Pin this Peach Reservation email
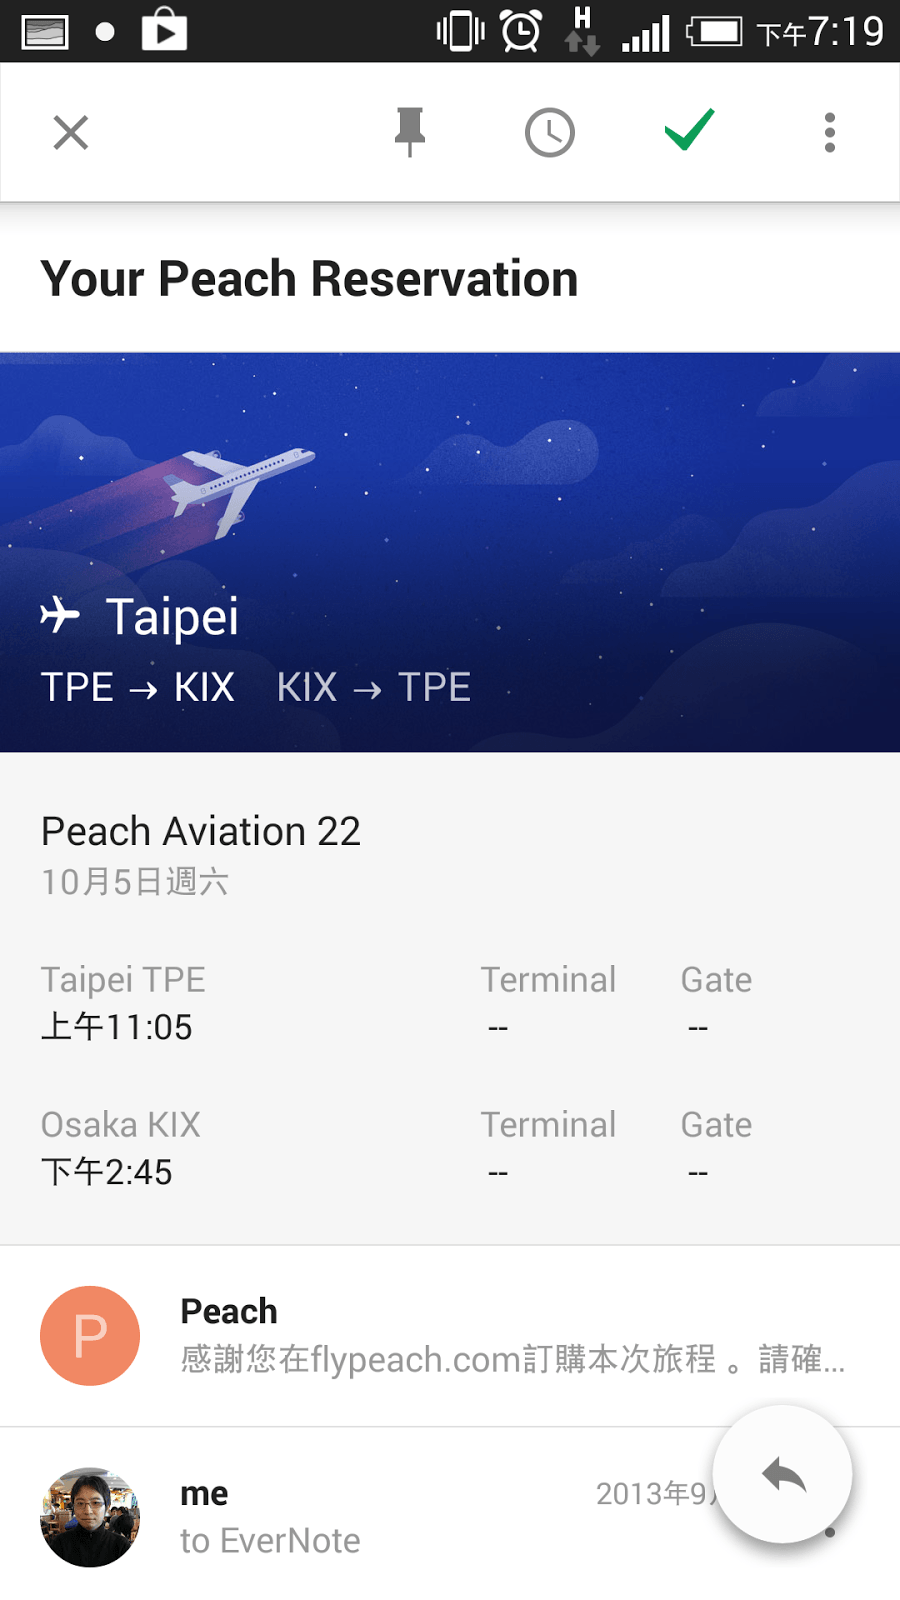This screenshot has height=1600, width=900. point(409,132)
